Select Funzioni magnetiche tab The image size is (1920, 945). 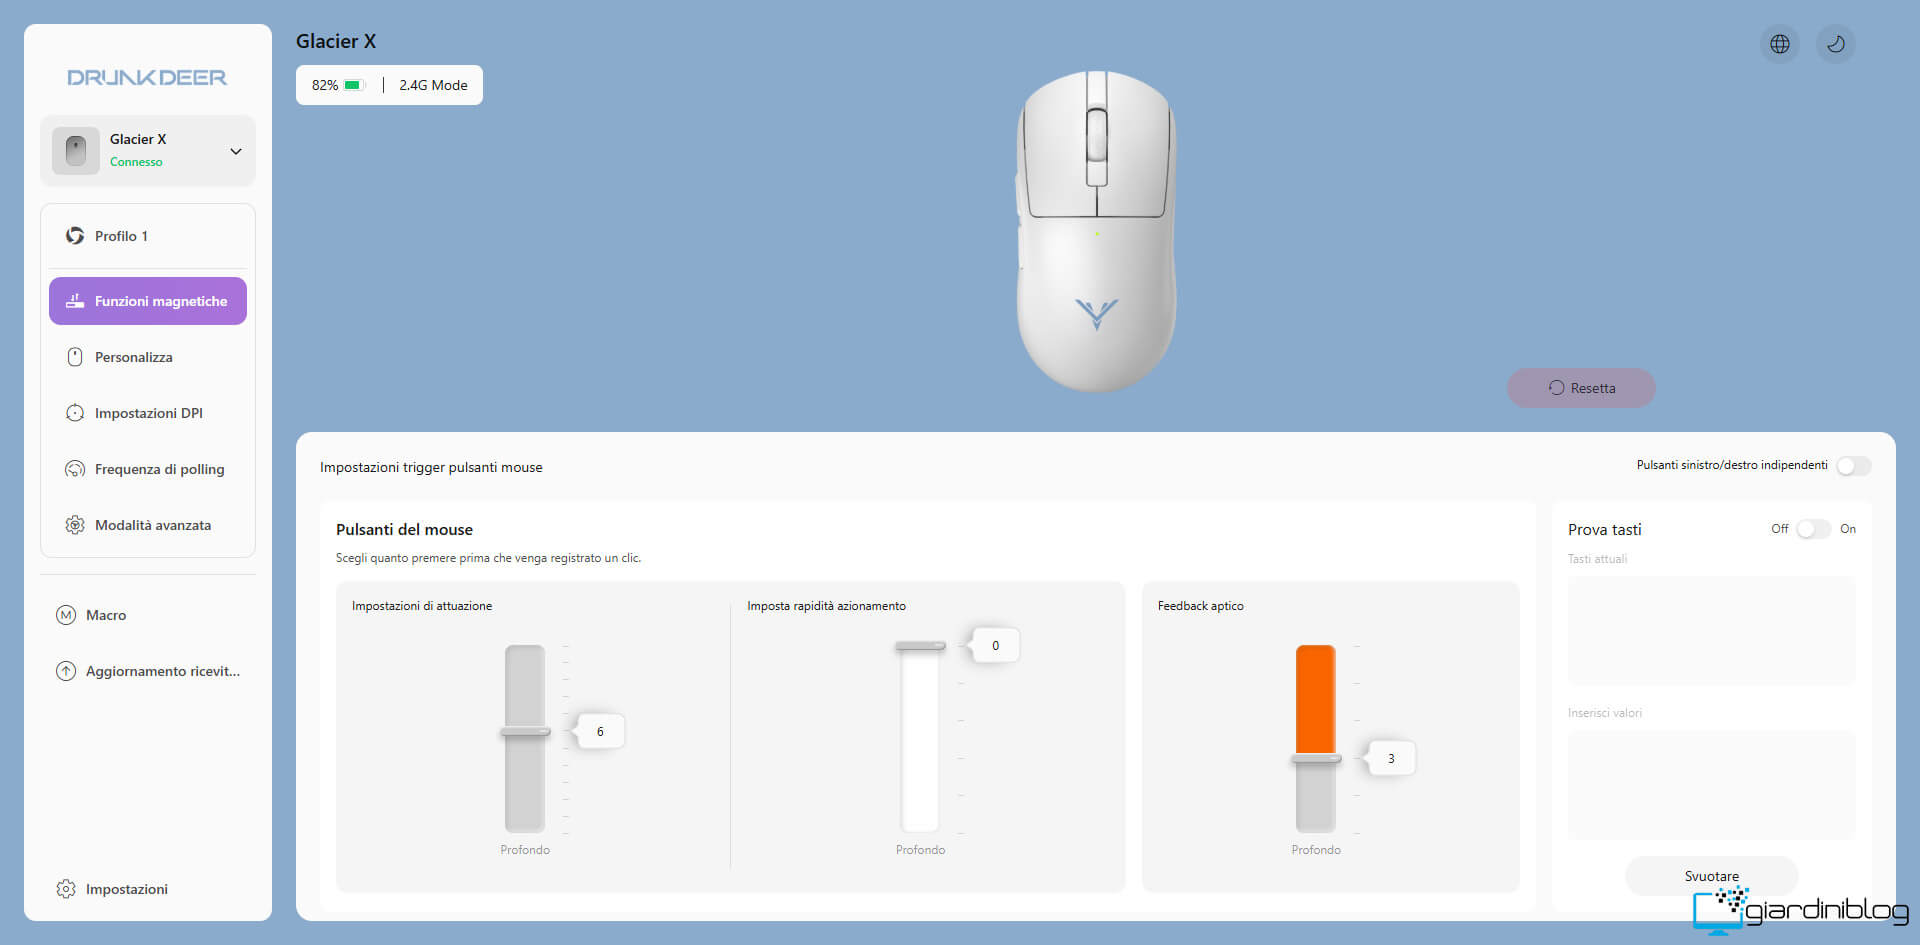(148, 301)
